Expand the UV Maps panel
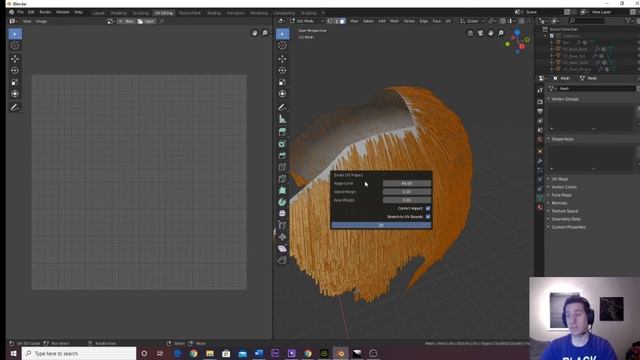Image resolution: width=640 pixels, height=360 pixels. [x=560, y=179]
